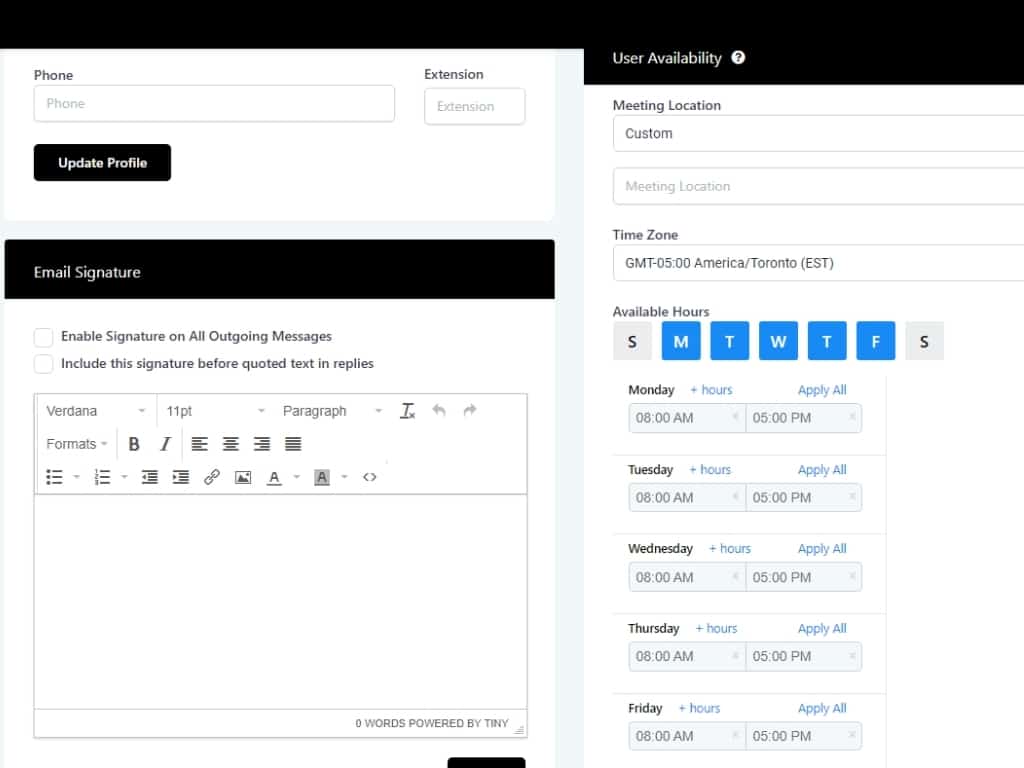1024x768 pixels.
Task: Toggle bold formatting in signature editor
Action: point(134,444)
